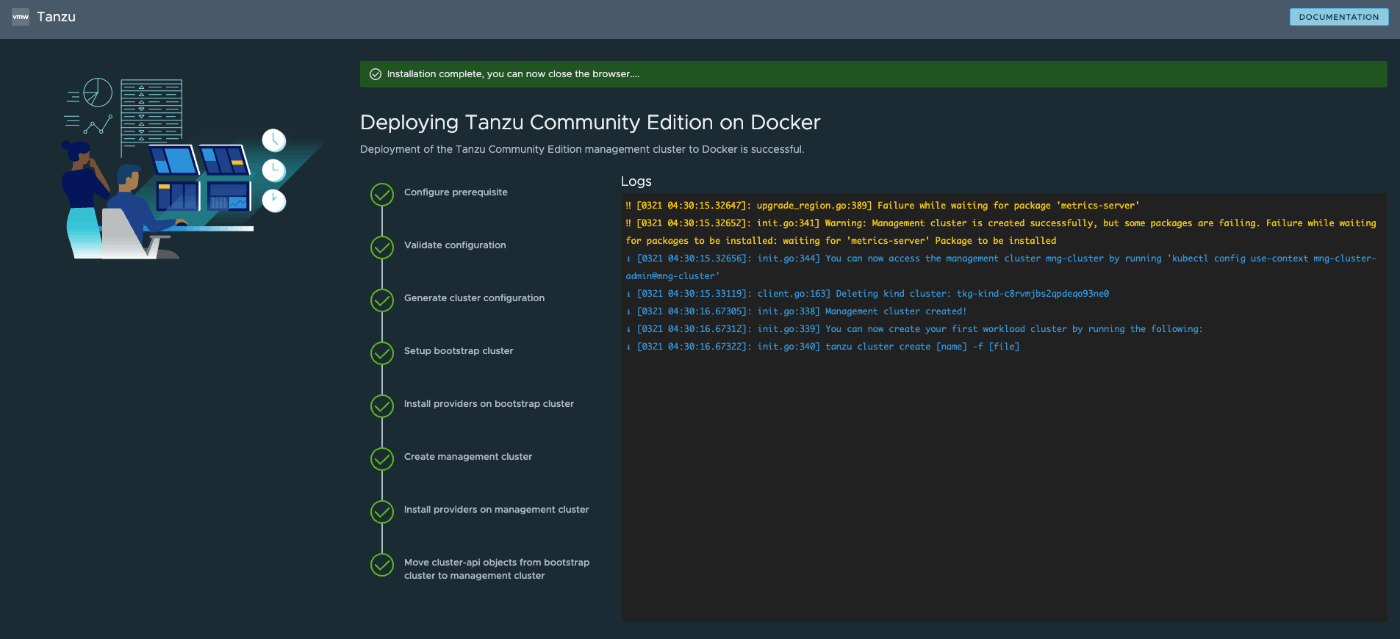Select 'Install providers on bootstrap cluster' label
The height and width of the screenshot is (639, 1400).
(x=489, y=404)
